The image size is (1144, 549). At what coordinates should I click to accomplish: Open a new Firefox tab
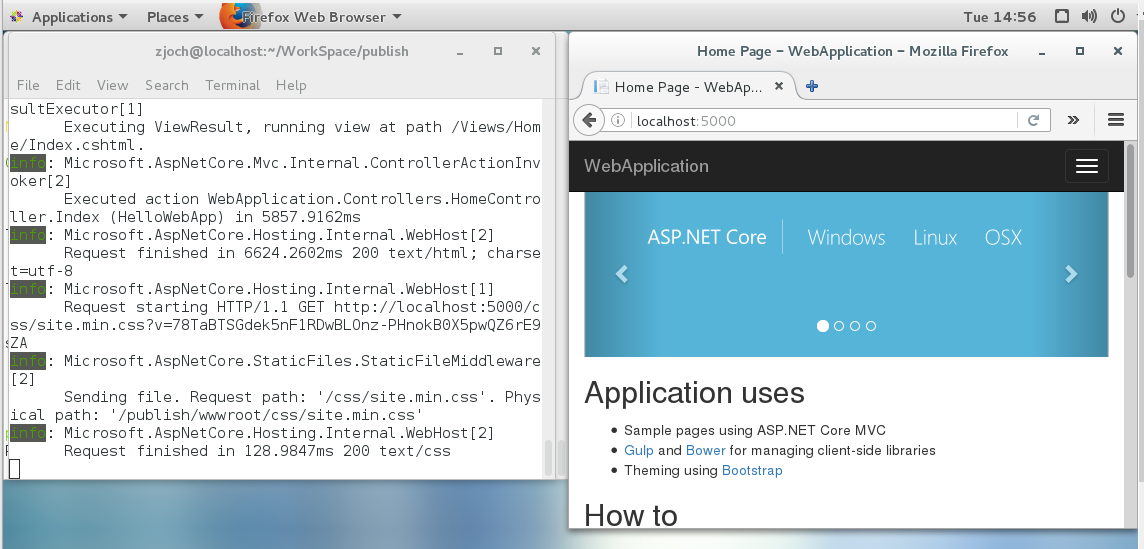point(811,86)
